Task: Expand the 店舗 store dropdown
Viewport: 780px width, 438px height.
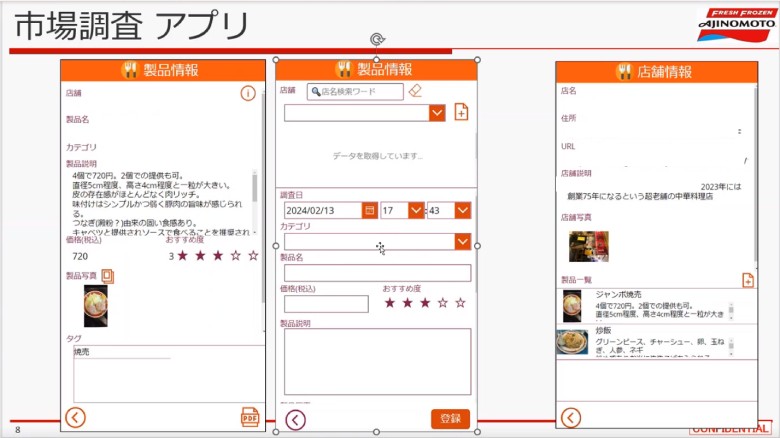Action: click(x=437, y=113)
